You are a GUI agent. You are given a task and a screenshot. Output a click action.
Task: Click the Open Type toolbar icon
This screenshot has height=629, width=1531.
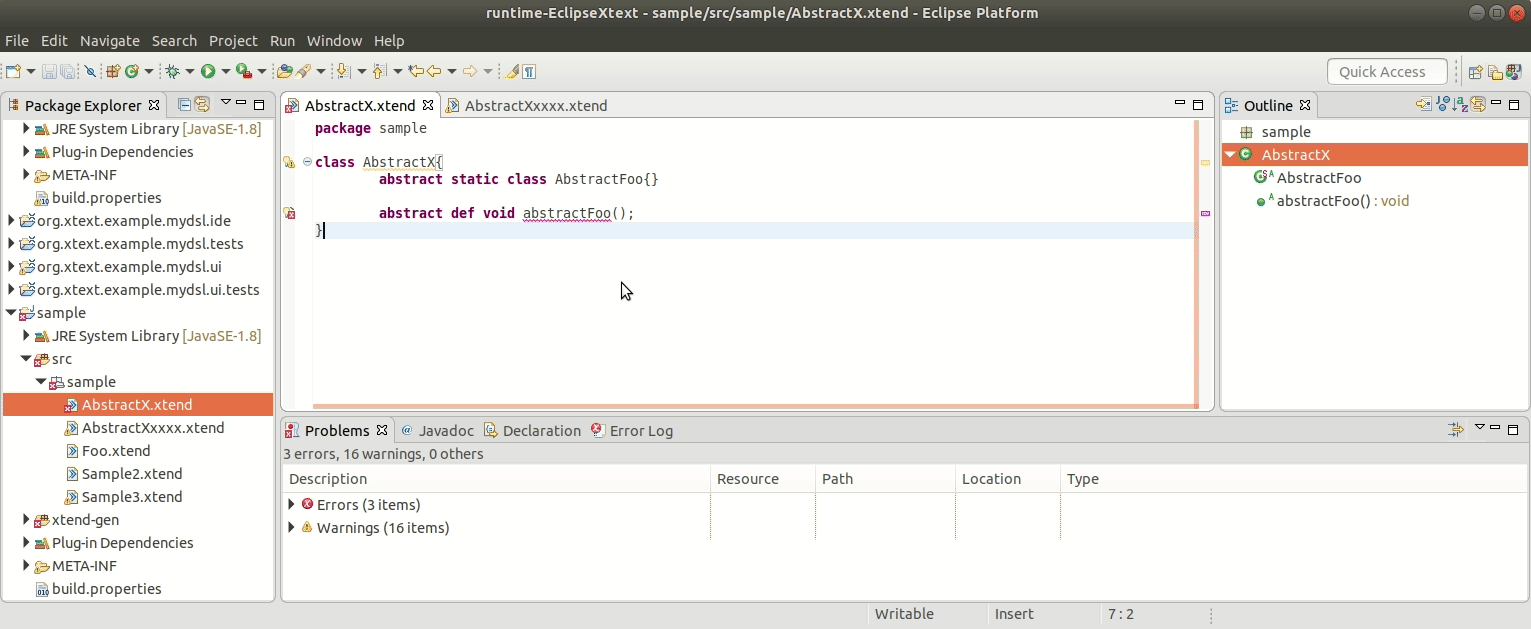(x=285, y=71)
